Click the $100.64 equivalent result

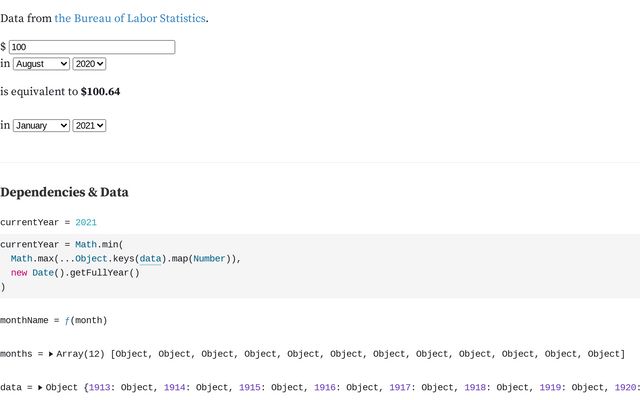[x=100, y=91]
